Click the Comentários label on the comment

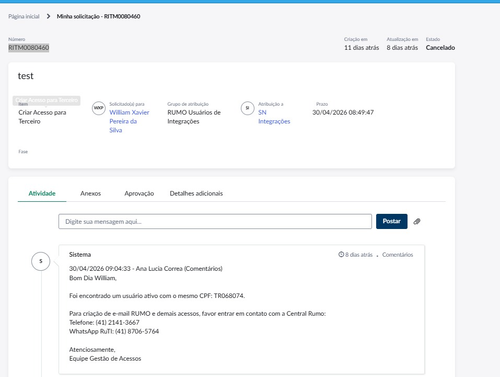tap(397, 255)
